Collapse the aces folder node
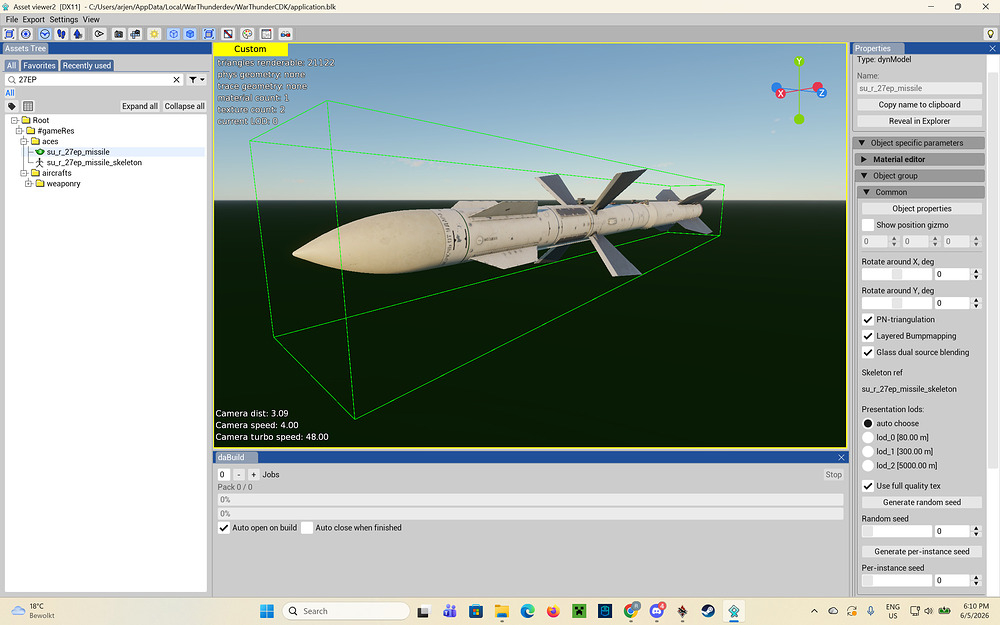This screenshot has width=1000, height=625. pyautogui.click(x=23, y=141)
